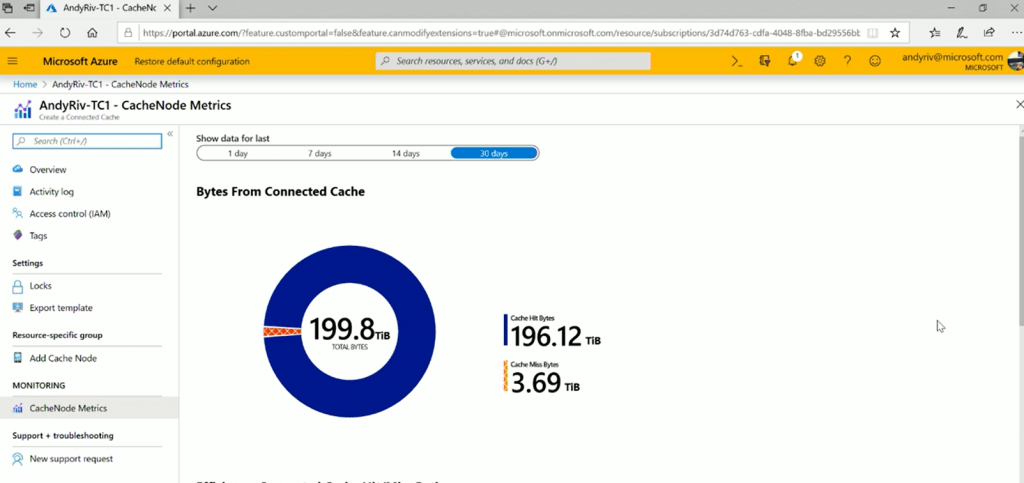This screenshot has height=483, width=1024.
Task: Show data for the last 7 days
Action: pyautogui.click(x=319, y=153)
